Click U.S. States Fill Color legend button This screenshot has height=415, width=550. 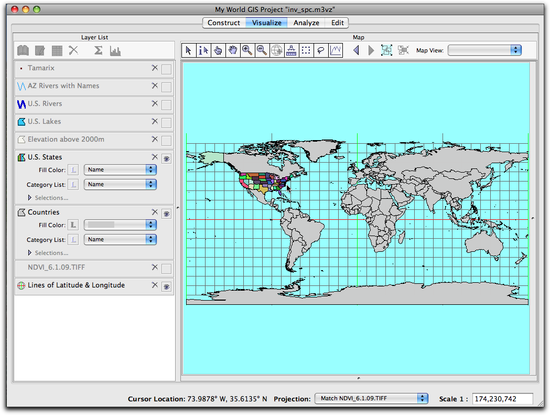click(x=73, y=170)
